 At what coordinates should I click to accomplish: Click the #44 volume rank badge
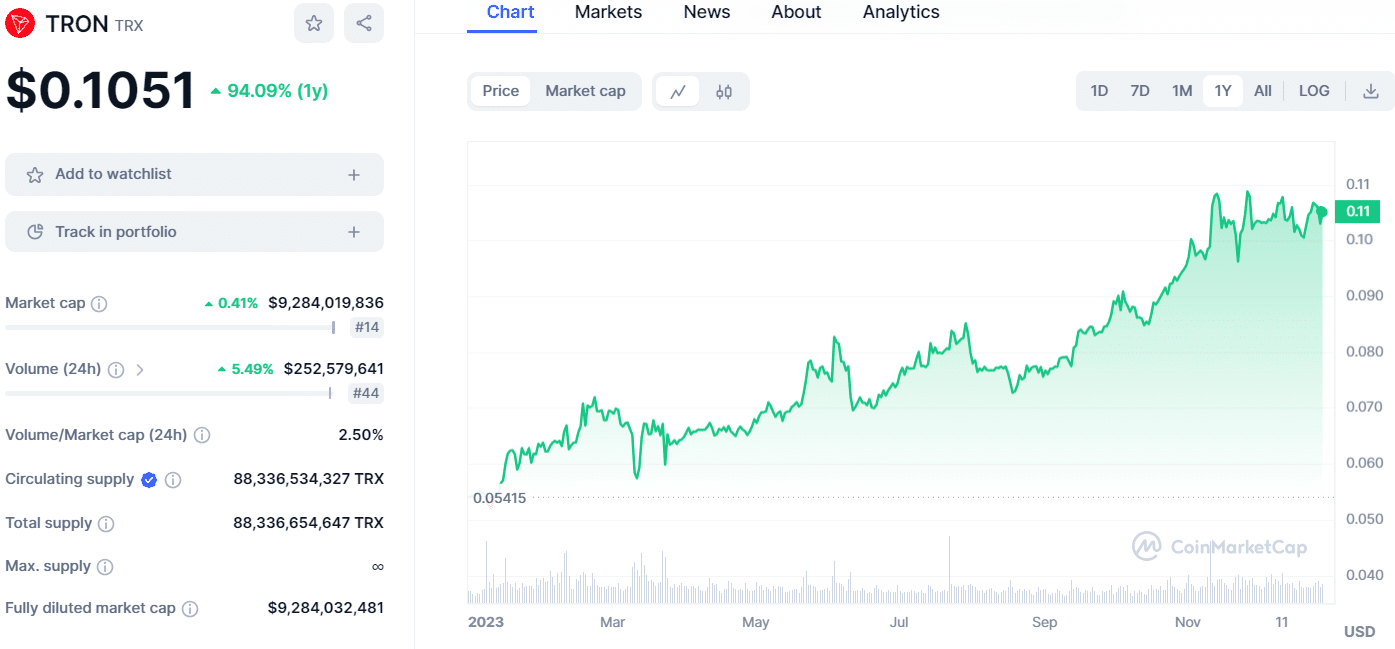point(366,393)
